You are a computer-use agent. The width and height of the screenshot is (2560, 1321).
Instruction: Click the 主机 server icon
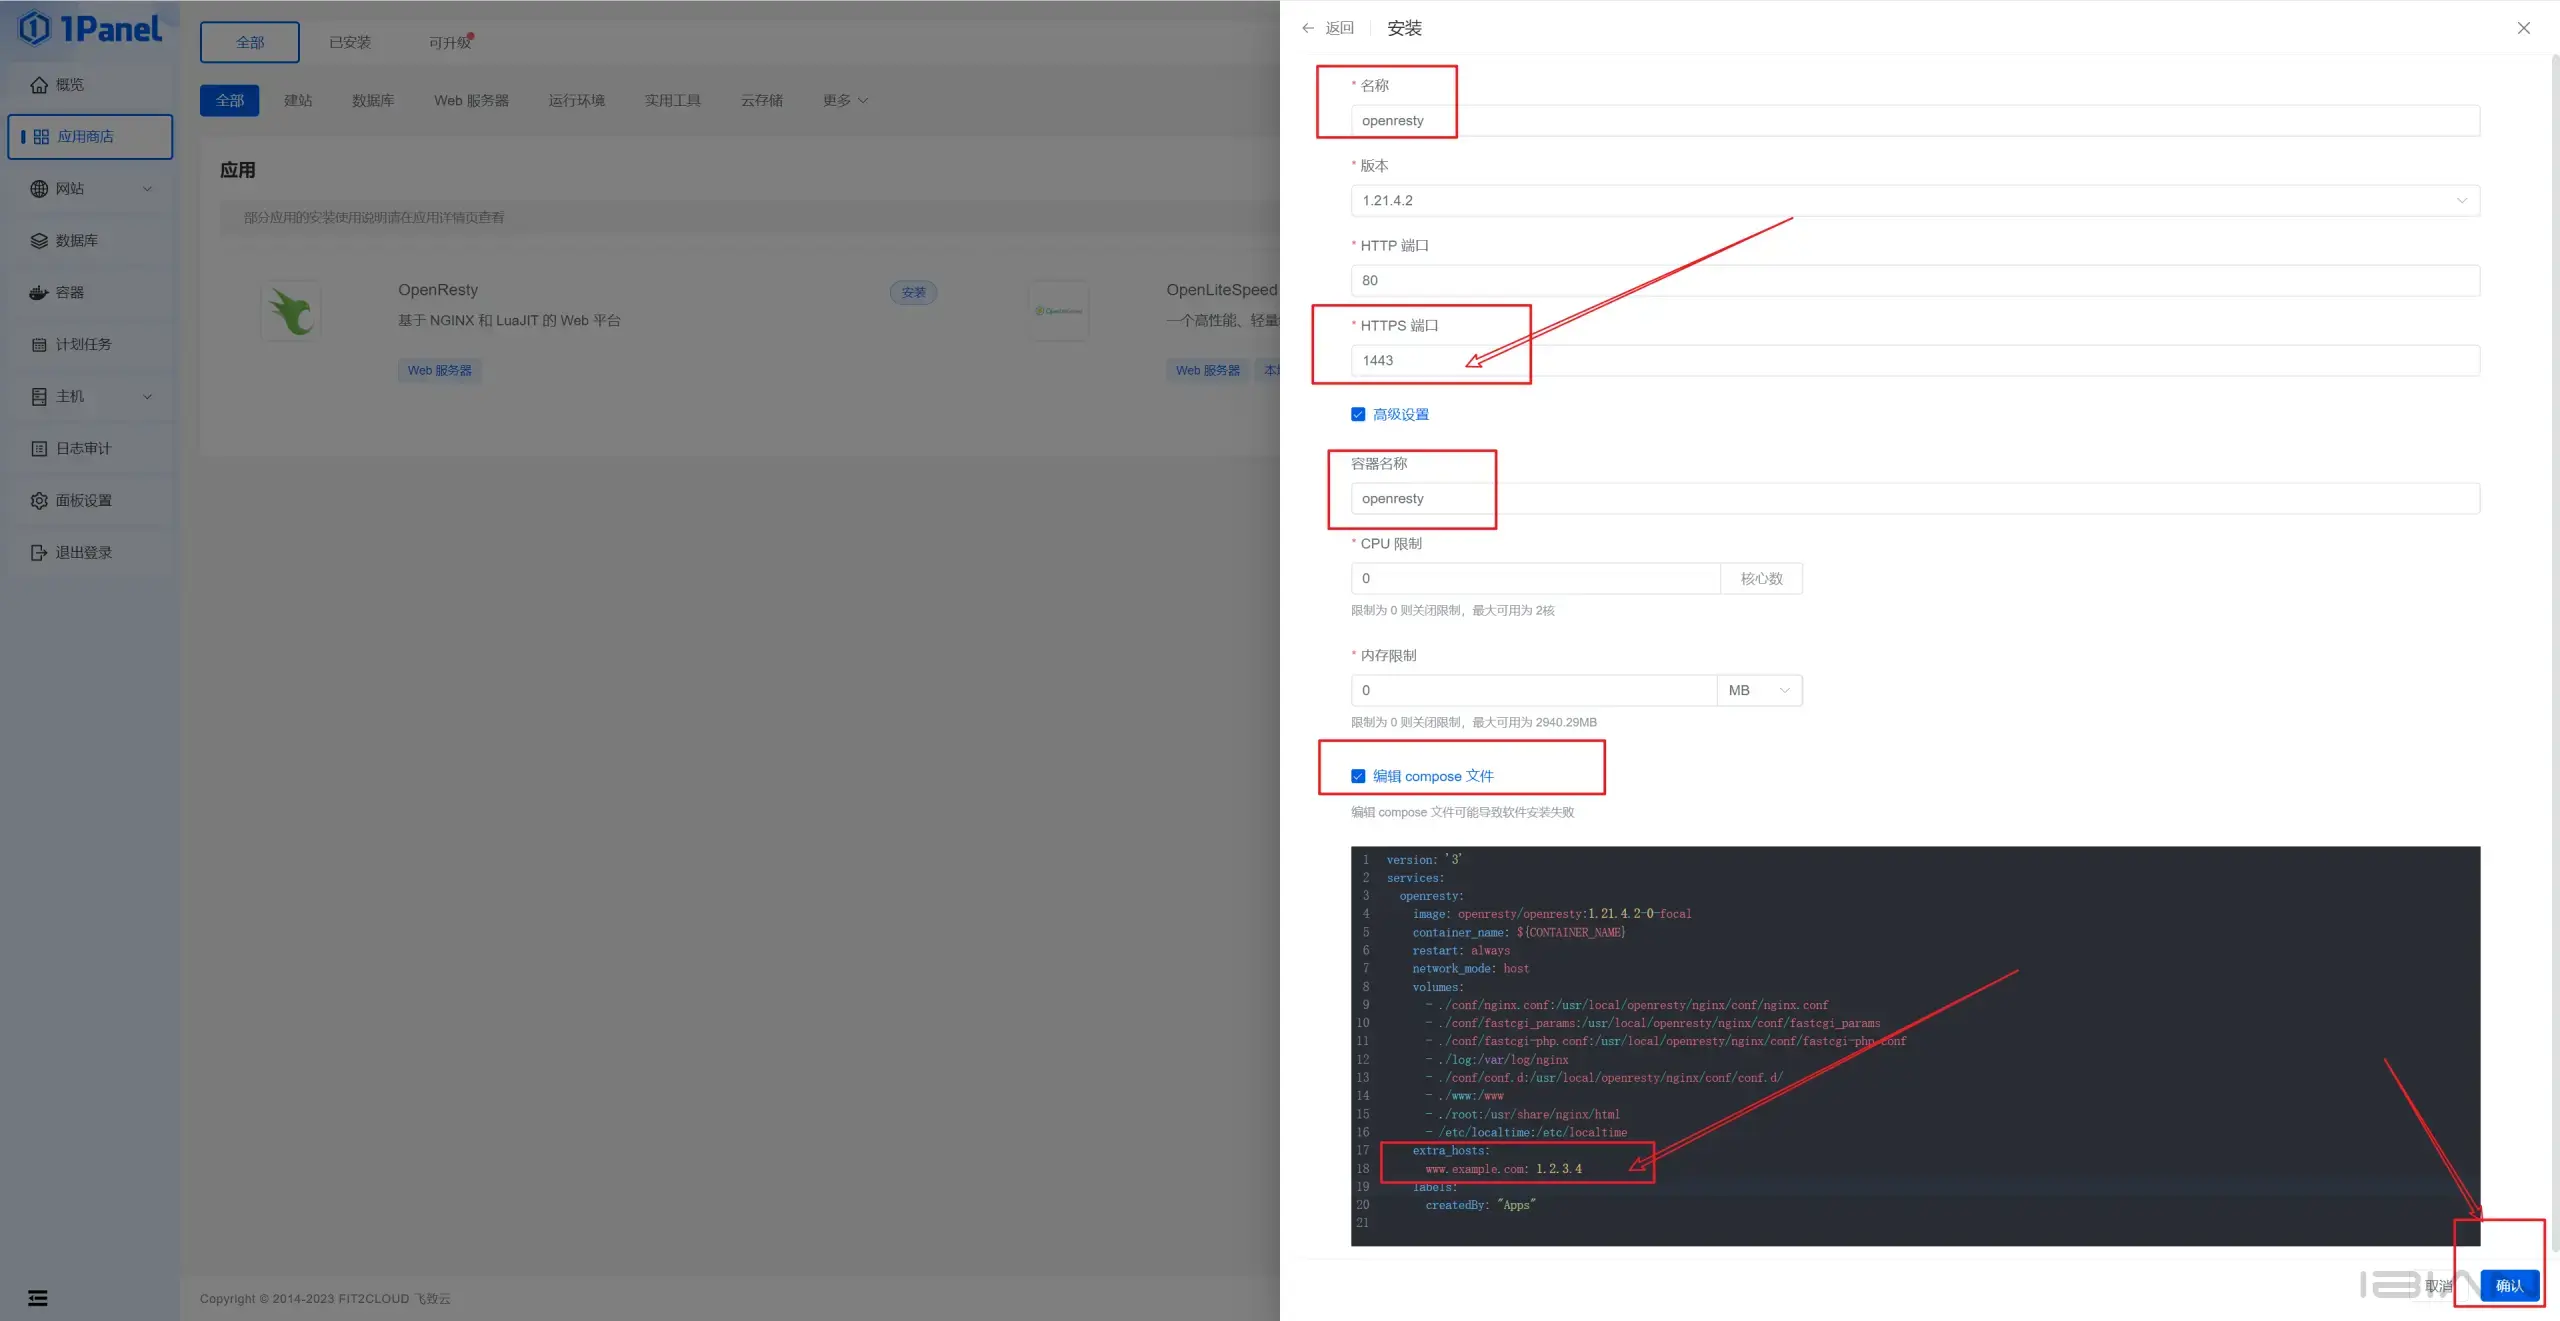(39, 397)
